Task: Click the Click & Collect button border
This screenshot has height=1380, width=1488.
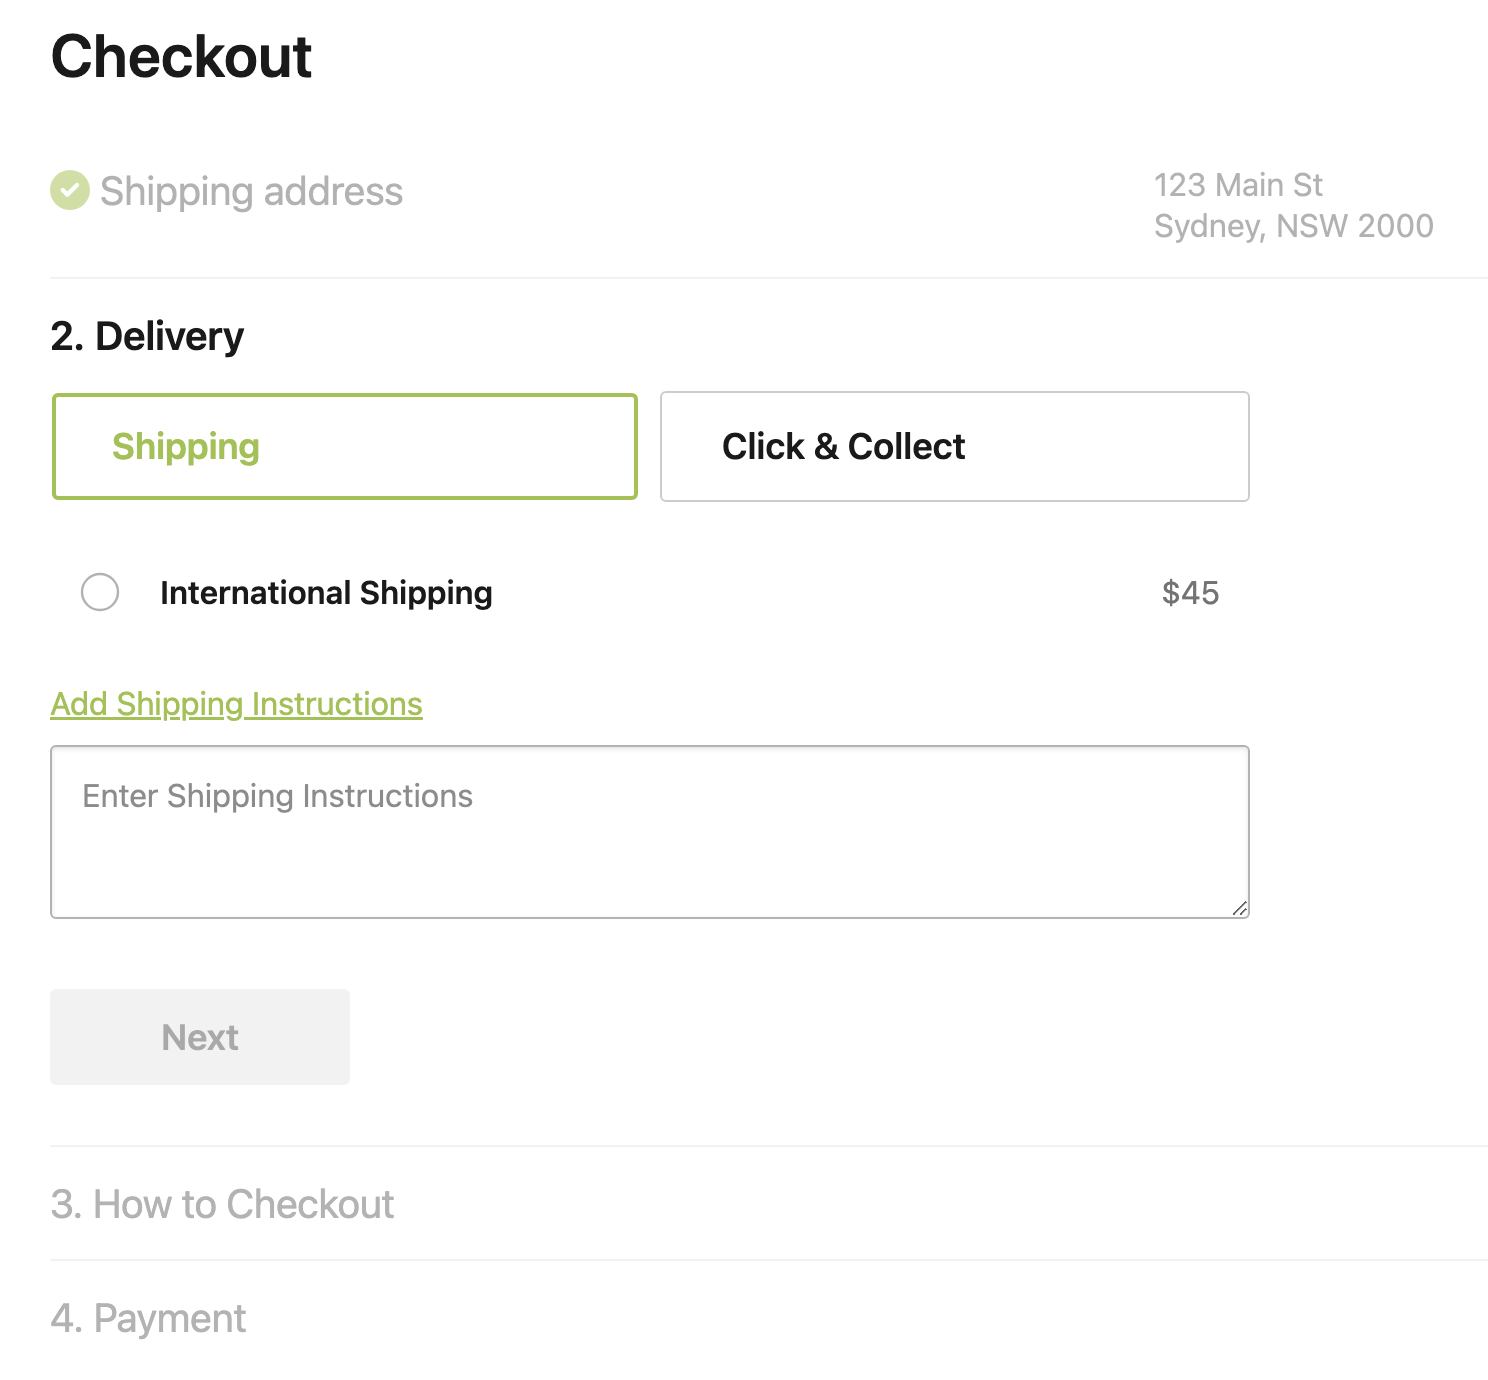Action: tap(953, 393)
